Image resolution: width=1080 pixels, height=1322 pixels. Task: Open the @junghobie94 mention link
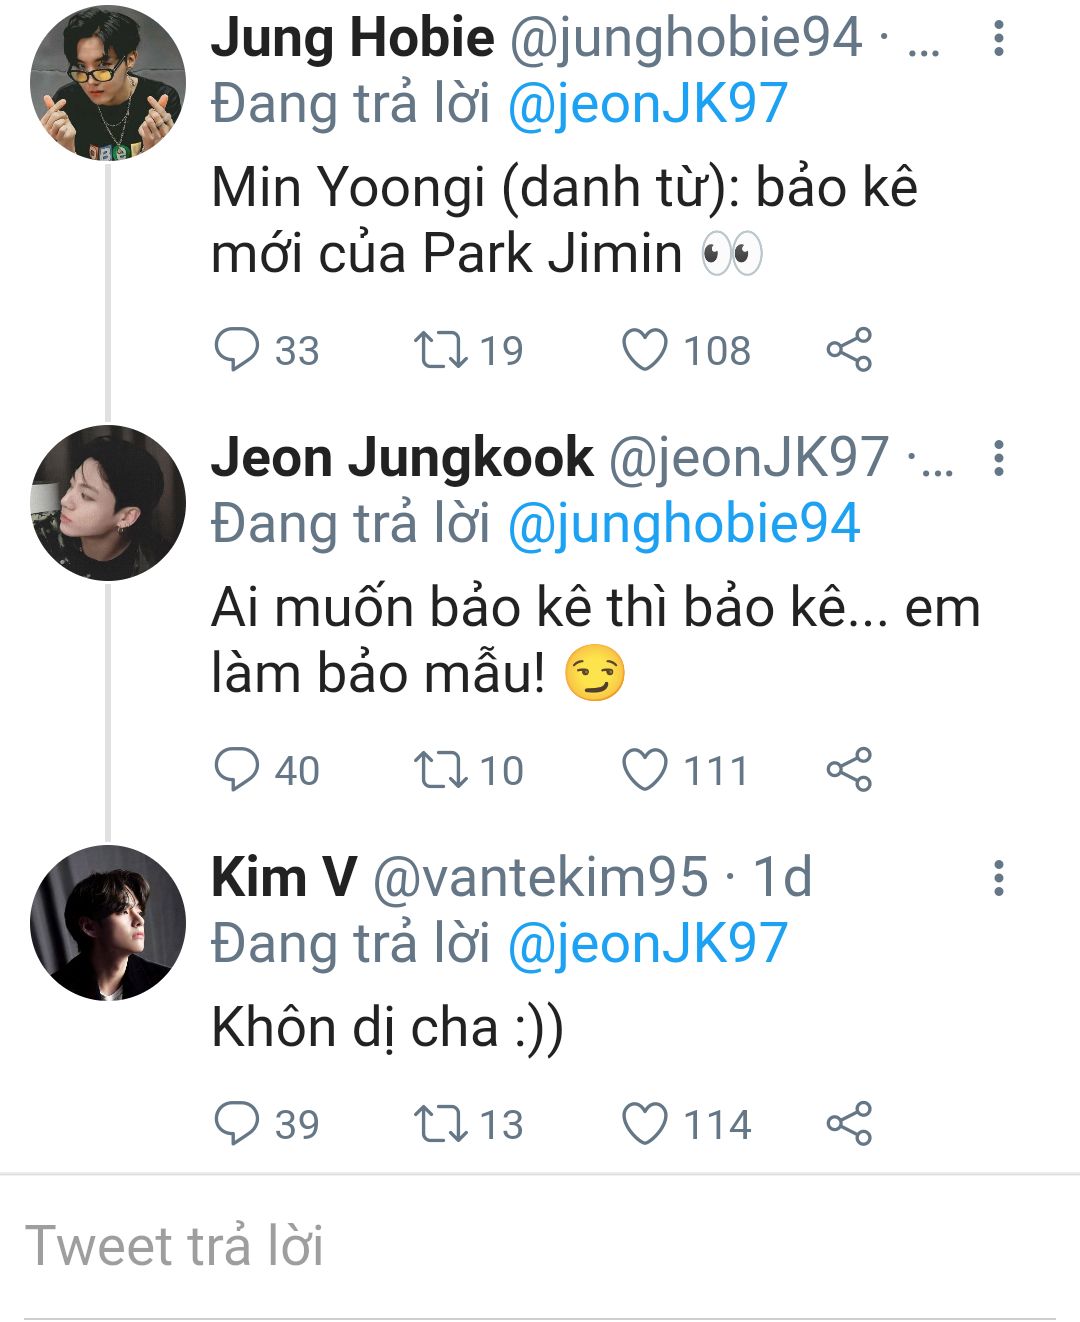click(684, 524)
